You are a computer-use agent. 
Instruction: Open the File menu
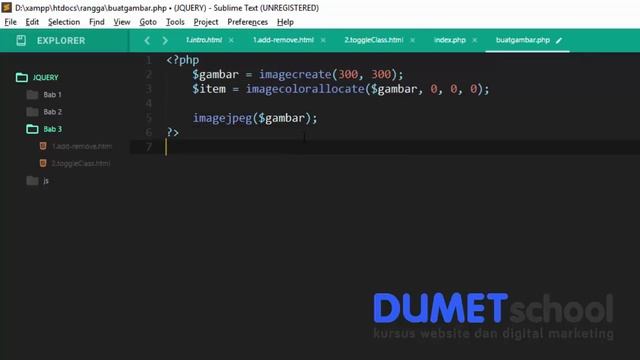pyautogui.click(x=11, y=22)
